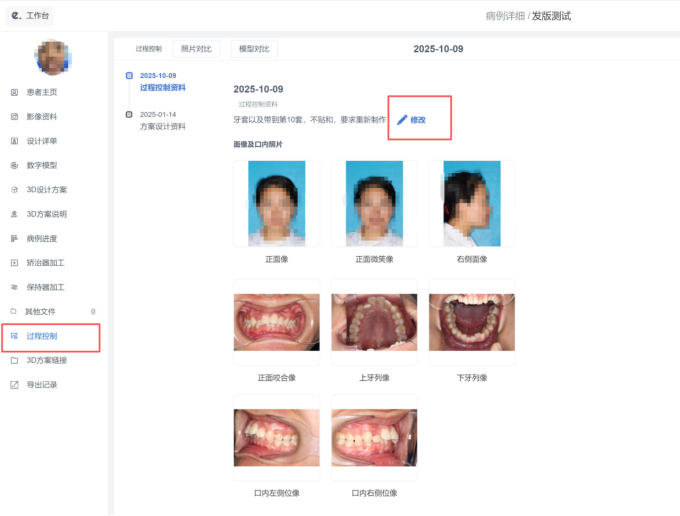Click the 导出记录 export icon
The height and width of the screenshot is (516, 680).
14,384
